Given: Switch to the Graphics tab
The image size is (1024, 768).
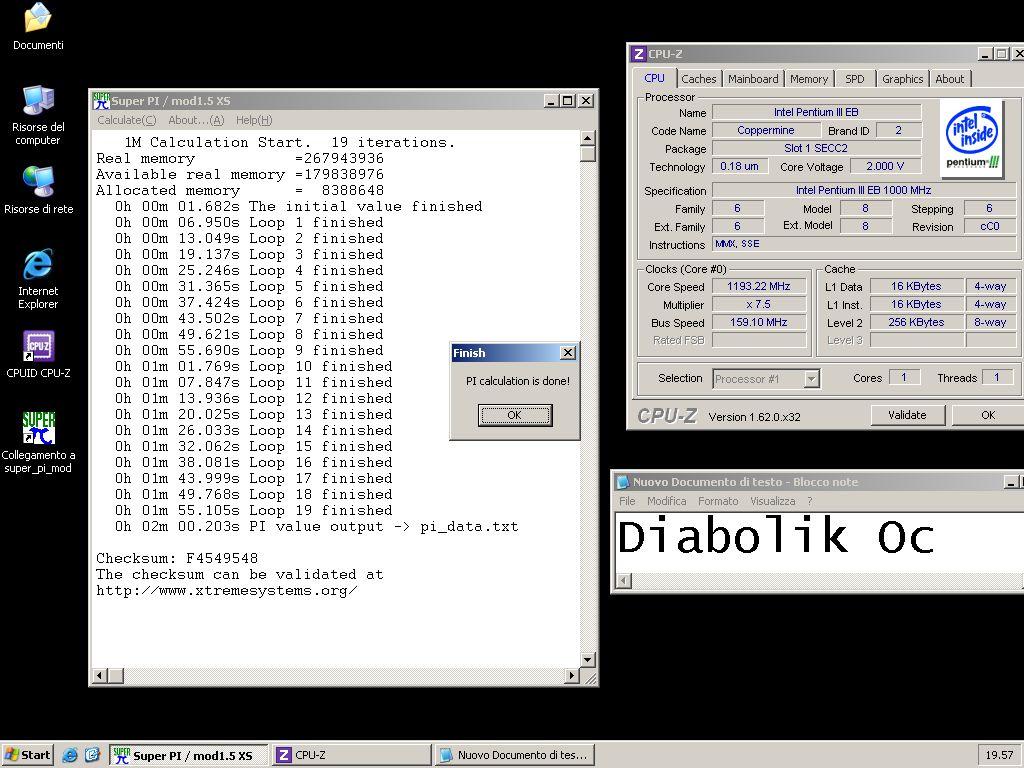Looking at the screenshot, I should point(903,79).
